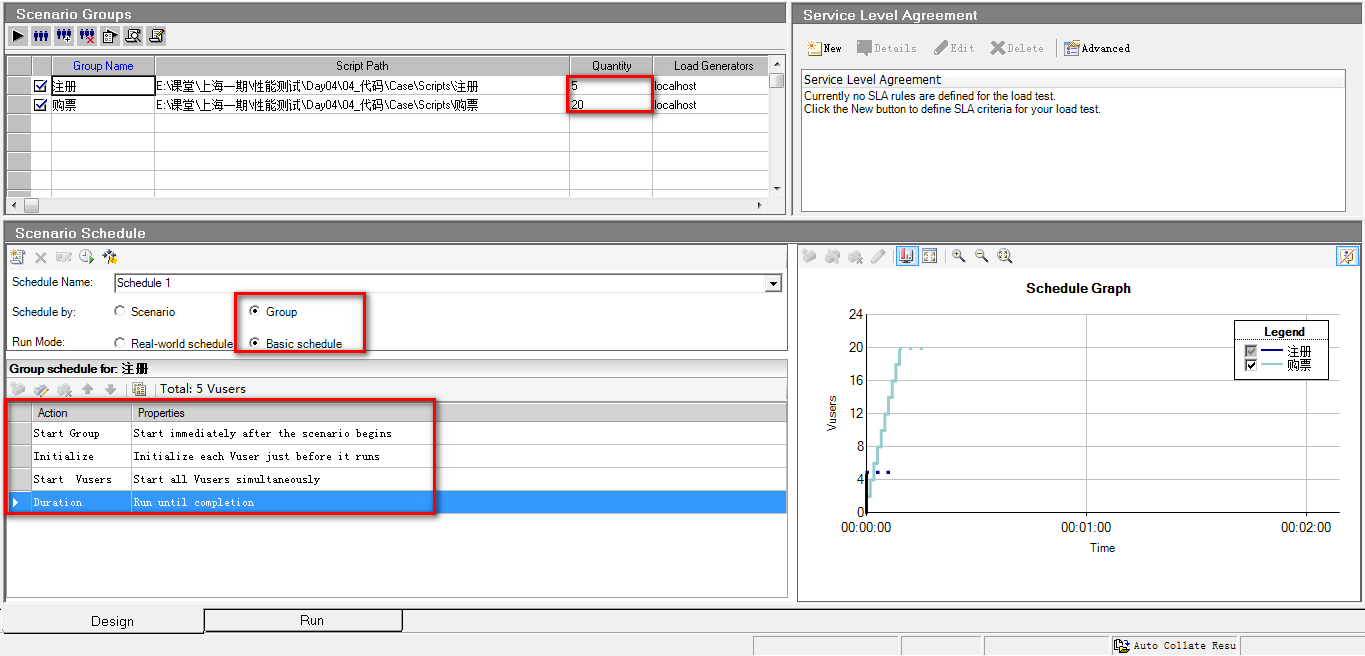Click the 注册 group name cell
Screen dimensions: 1365x656
click(x=103, y=86)
